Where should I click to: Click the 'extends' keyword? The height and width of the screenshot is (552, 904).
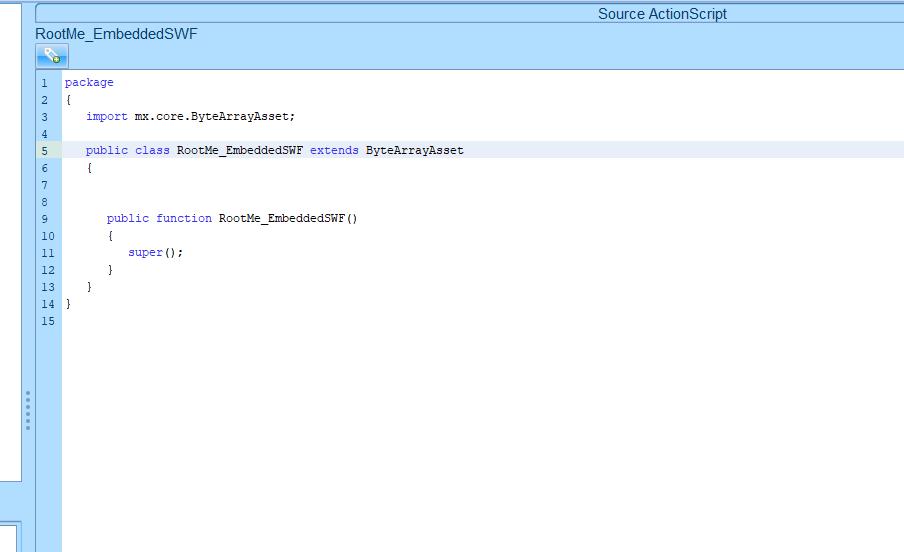point(334,151)
